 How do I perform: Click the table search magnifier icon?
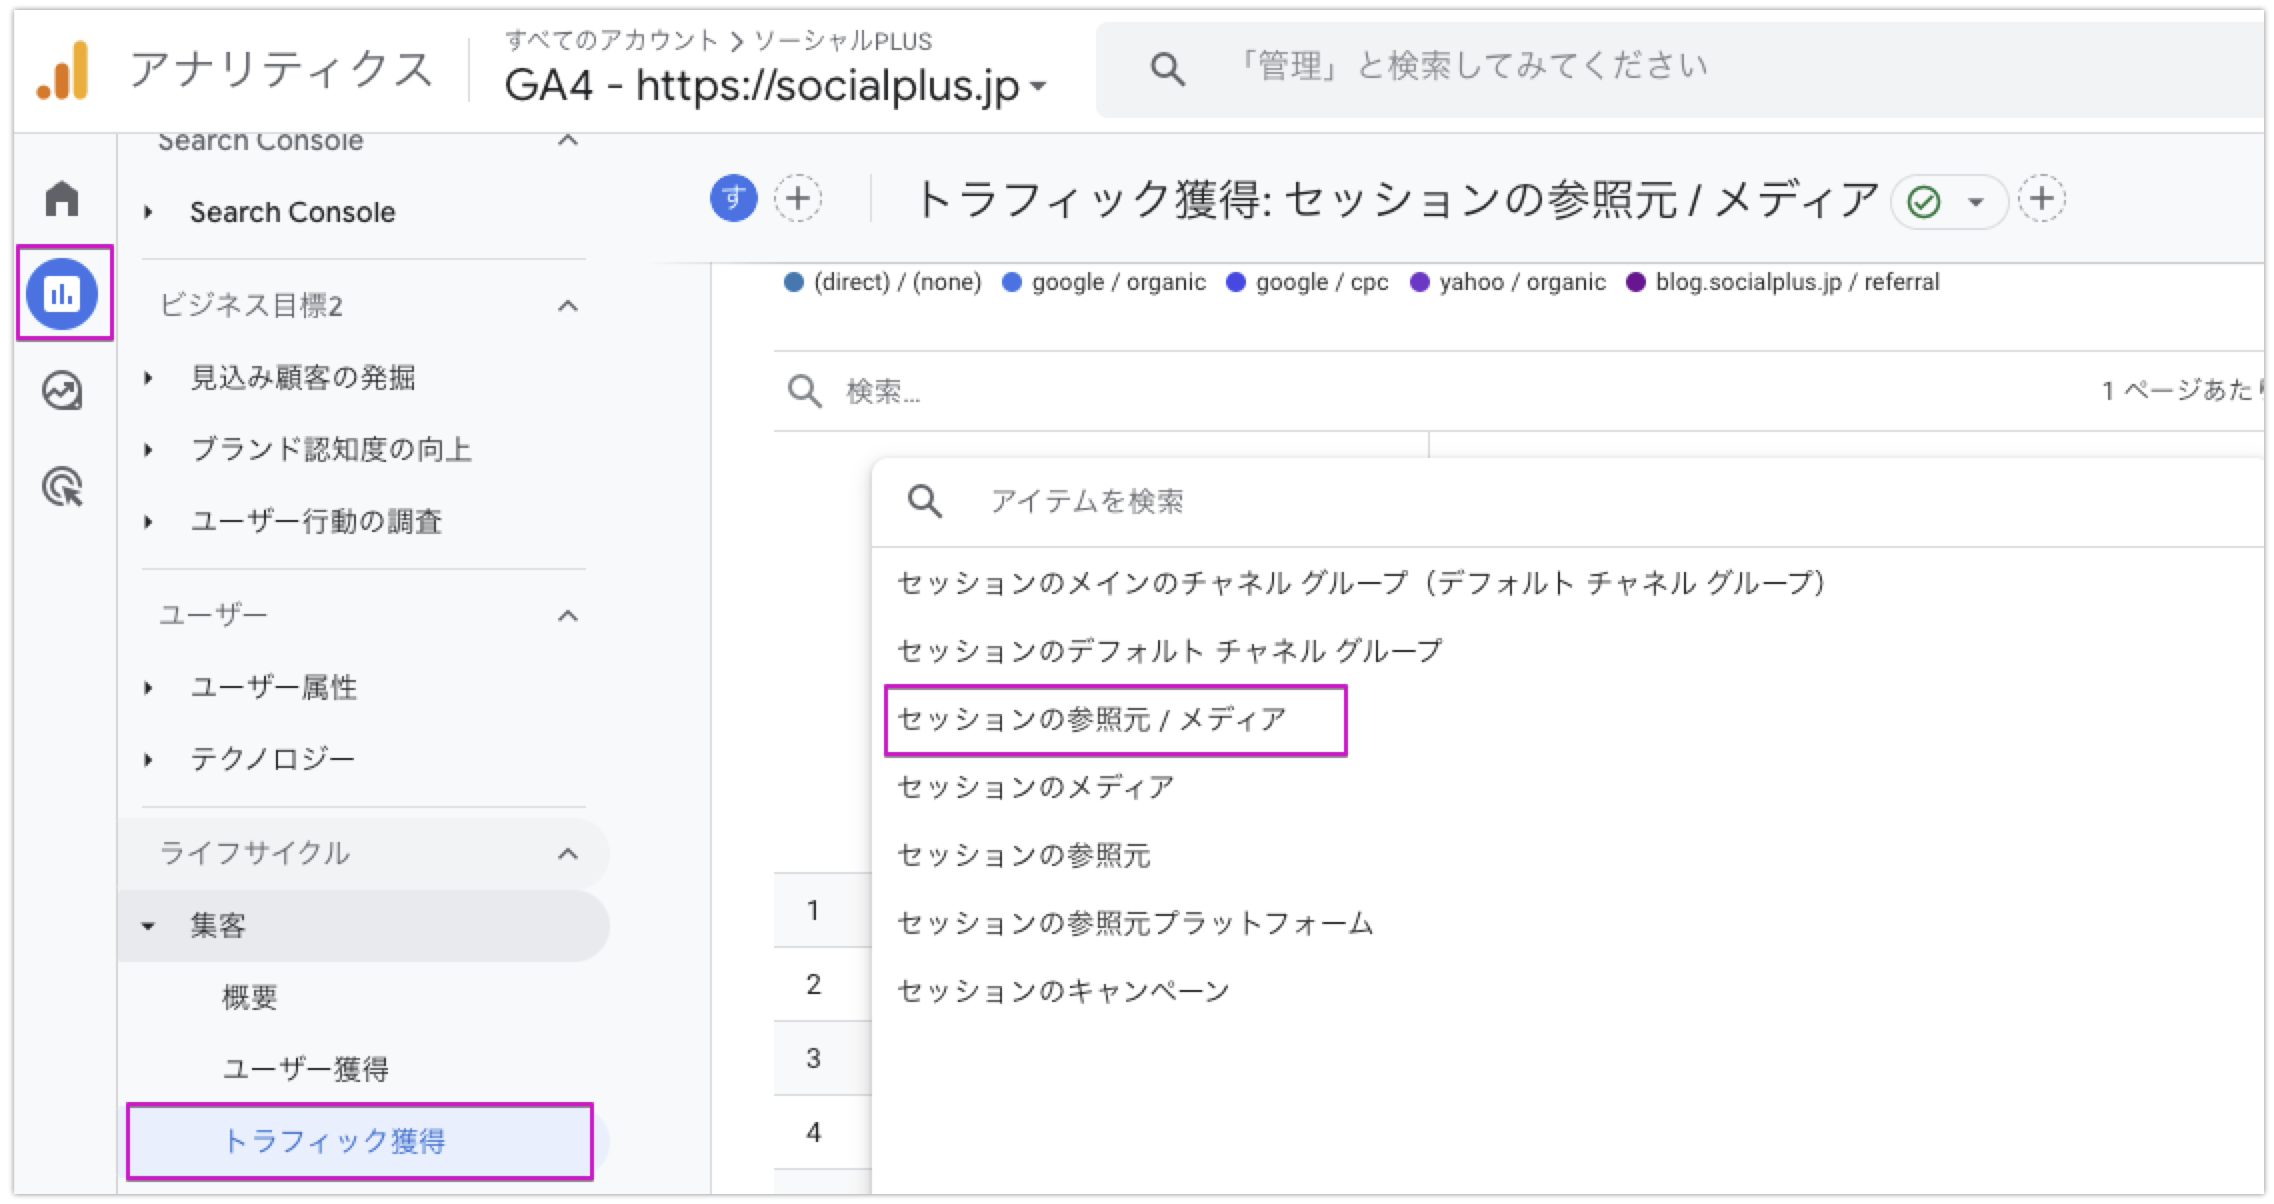[805, 391]
